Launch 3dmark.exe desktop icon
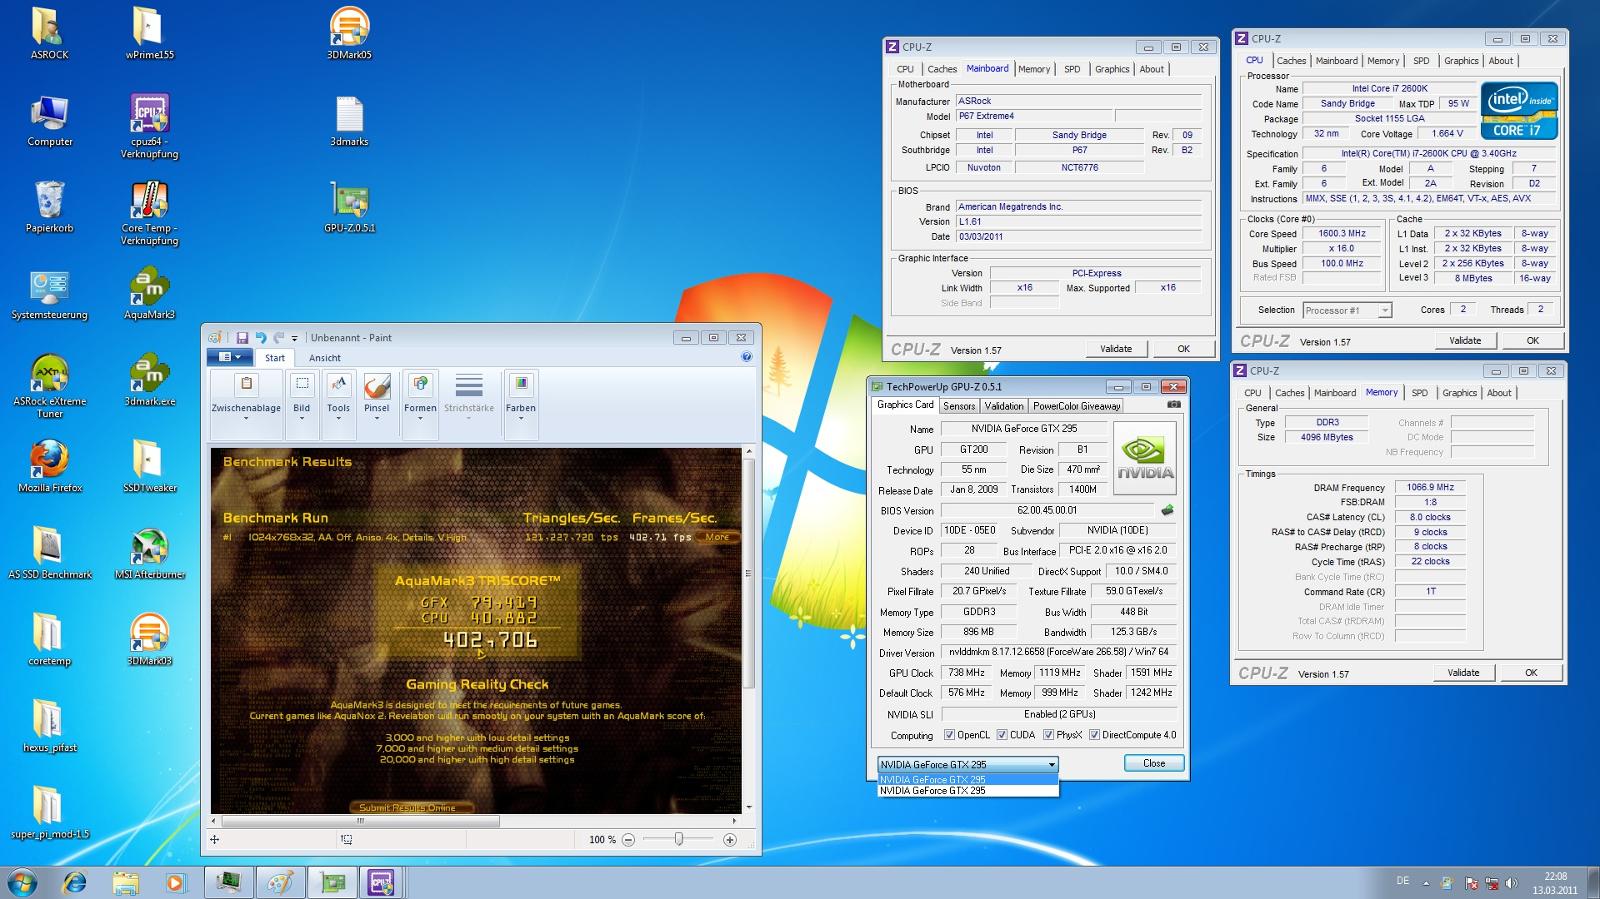Viewport: 1600px width, 899px height. [x=149, y=380]
